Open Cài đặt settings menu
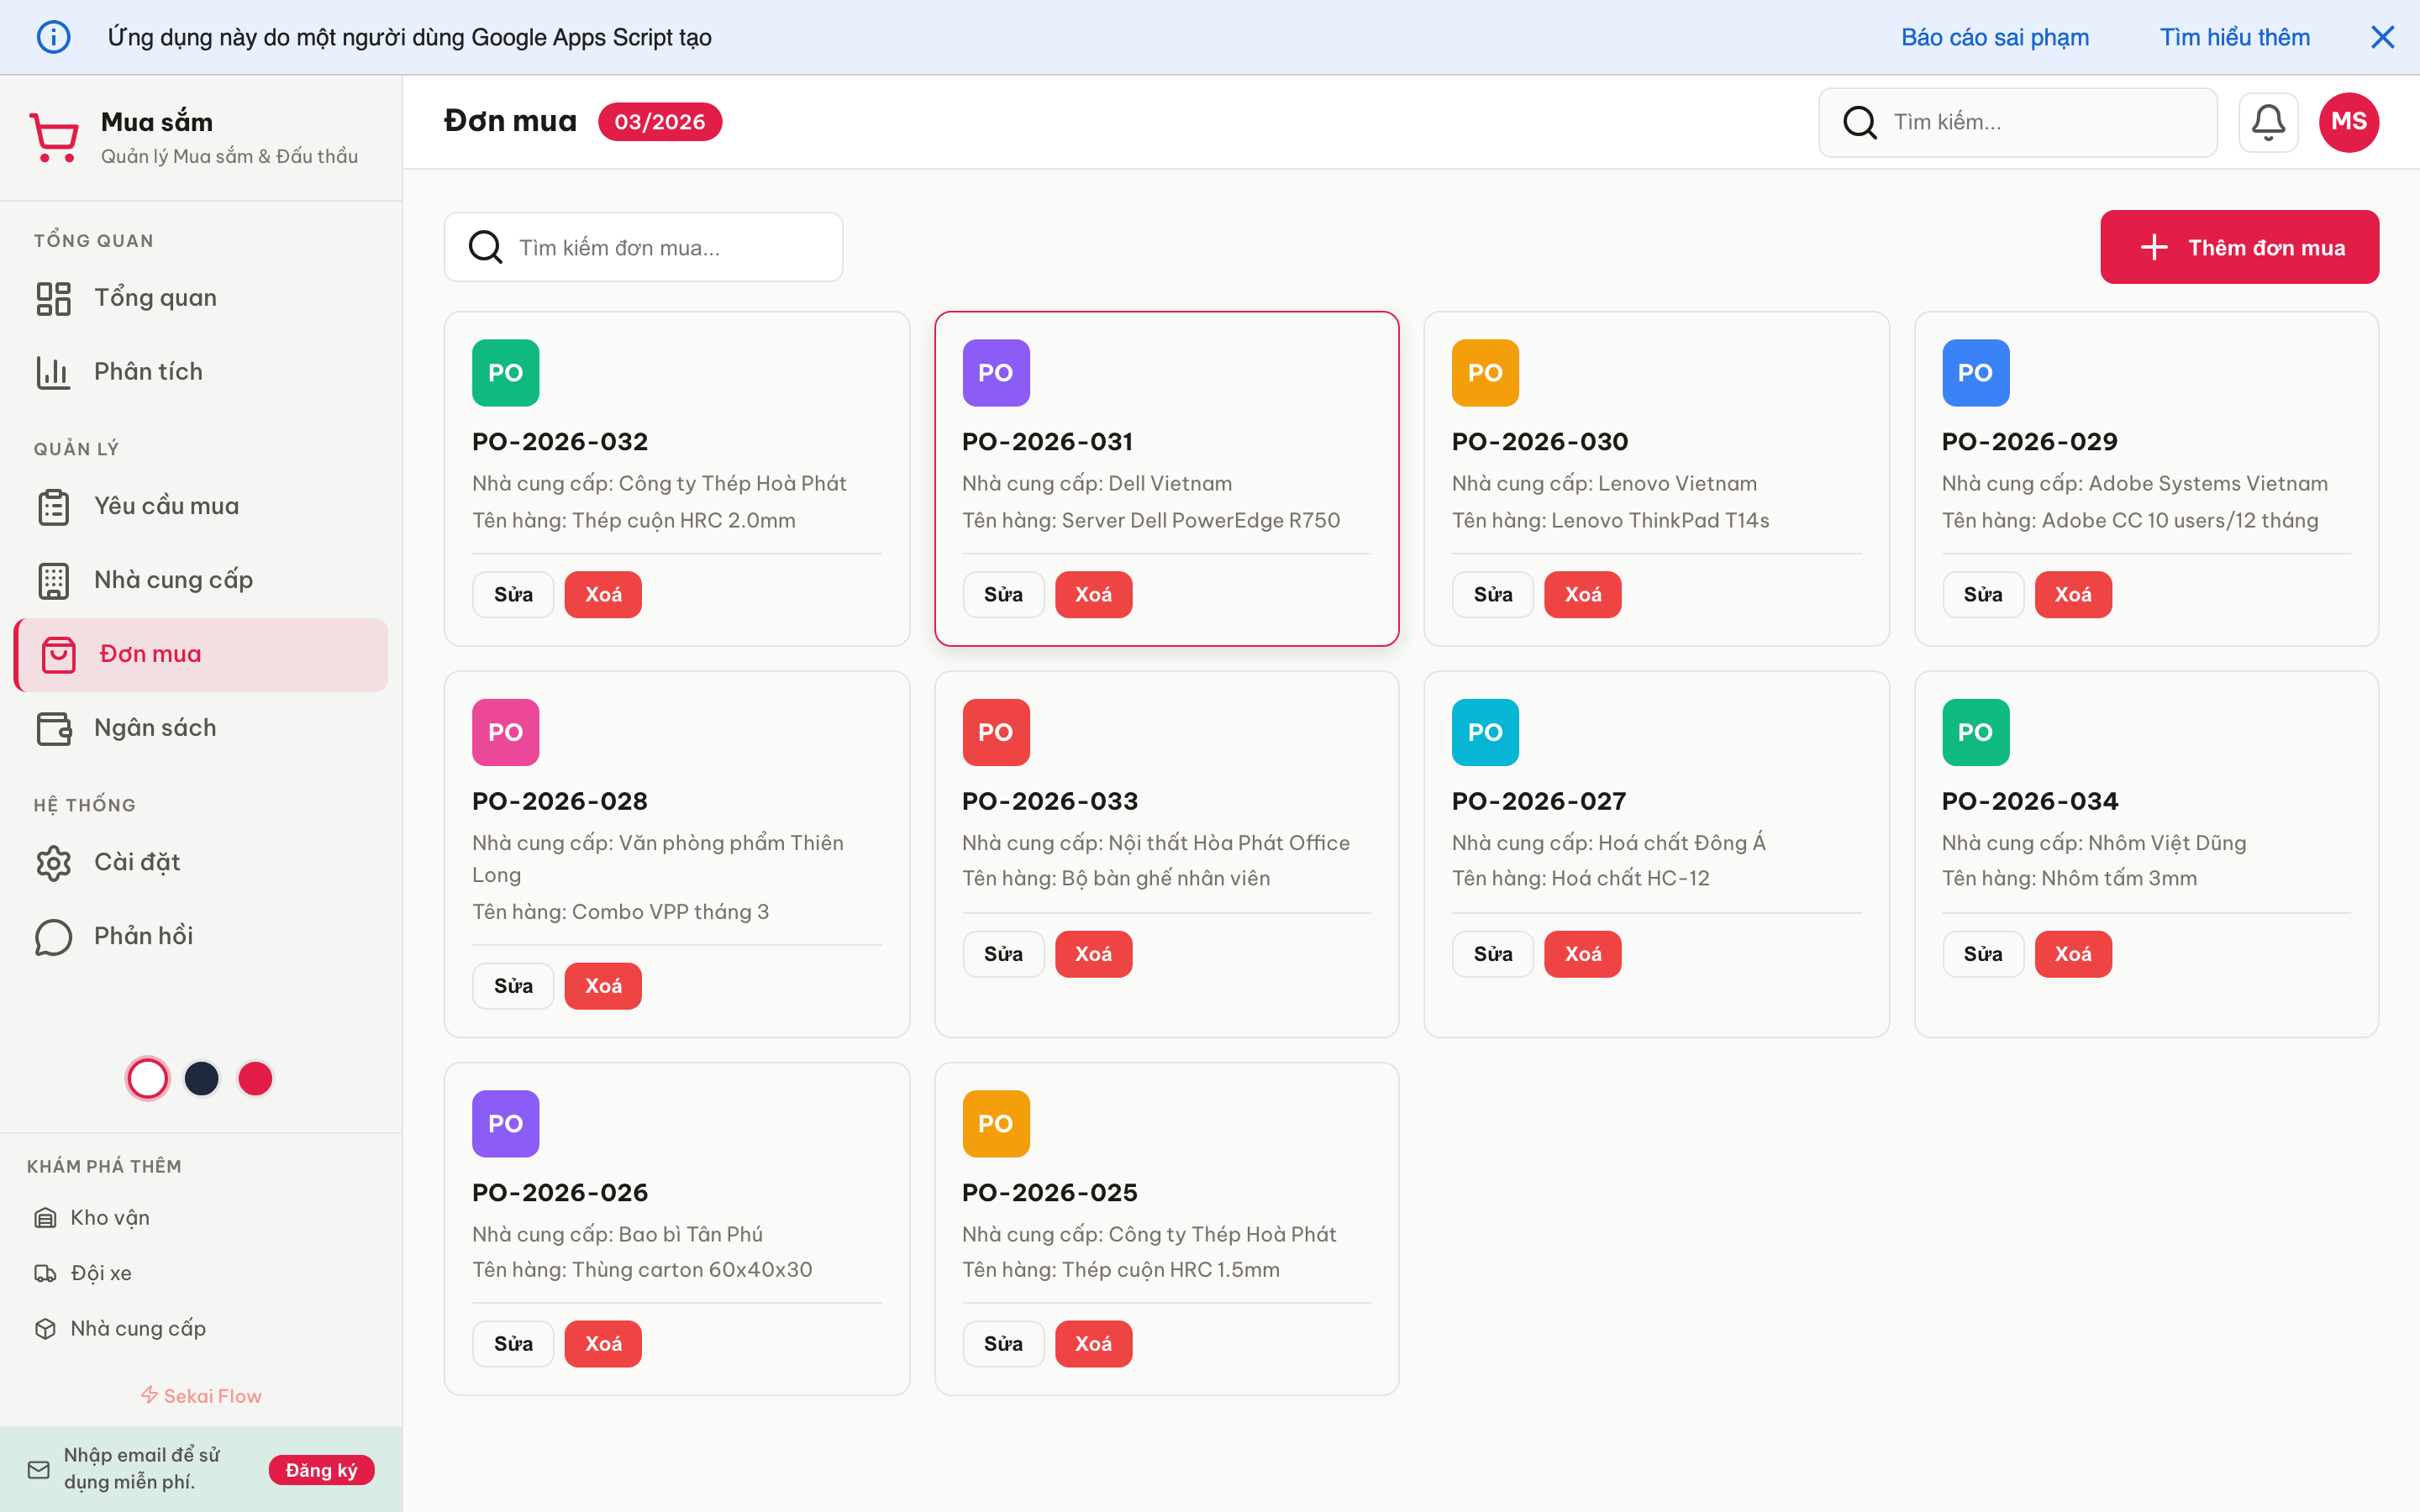This screenshot has width=2420, height=1512. [137, 862]
